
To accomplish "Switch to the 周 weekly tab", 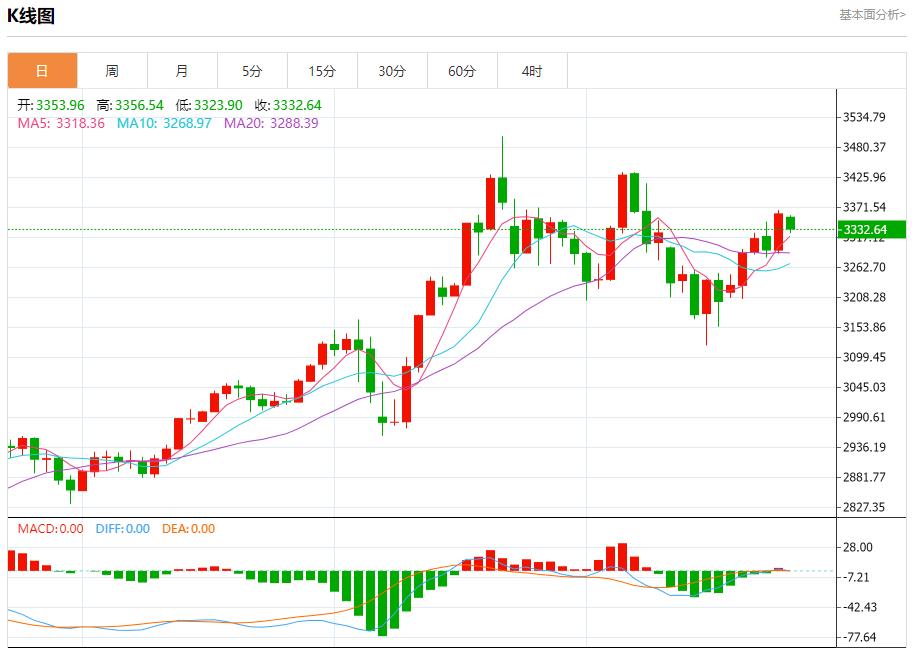I will (112, 71).
